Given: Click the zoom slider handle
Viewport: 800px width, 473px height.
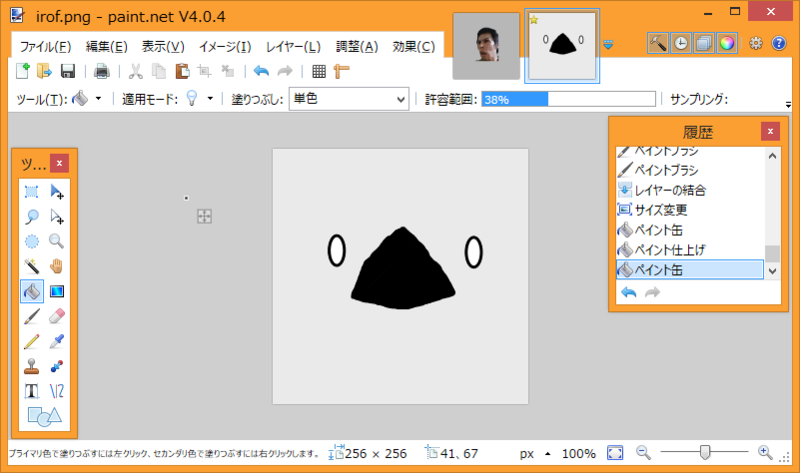Looking at the screenshot, I should coord(705,452).
